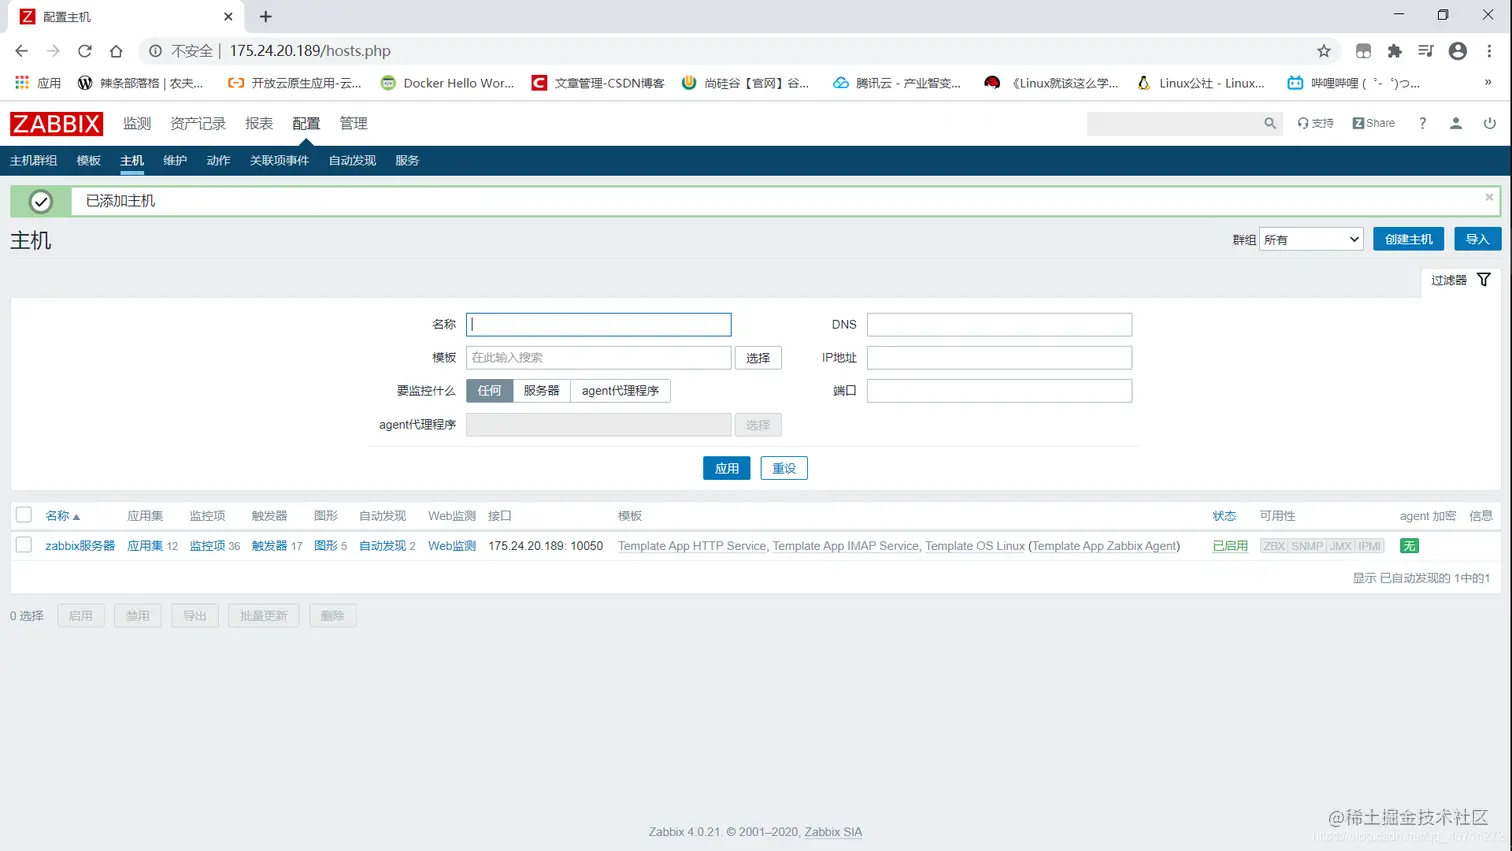1512x851 pixels.
Task: Close the 已添加主机 message
Action: [1489, 197]
